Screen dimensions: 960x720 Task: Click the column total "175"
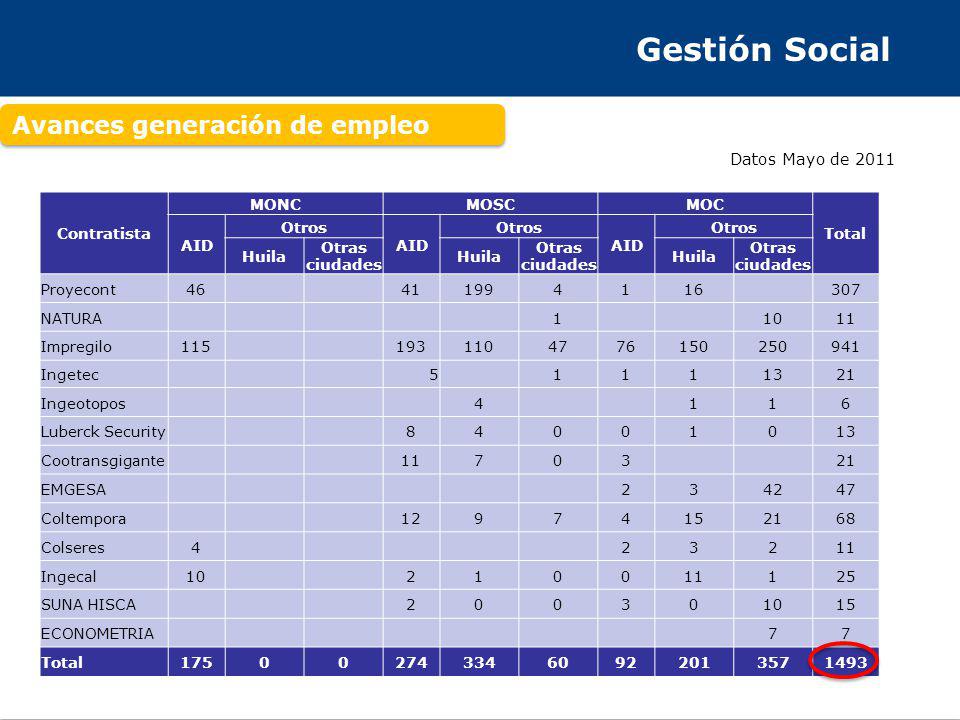(x=197, y=662)
